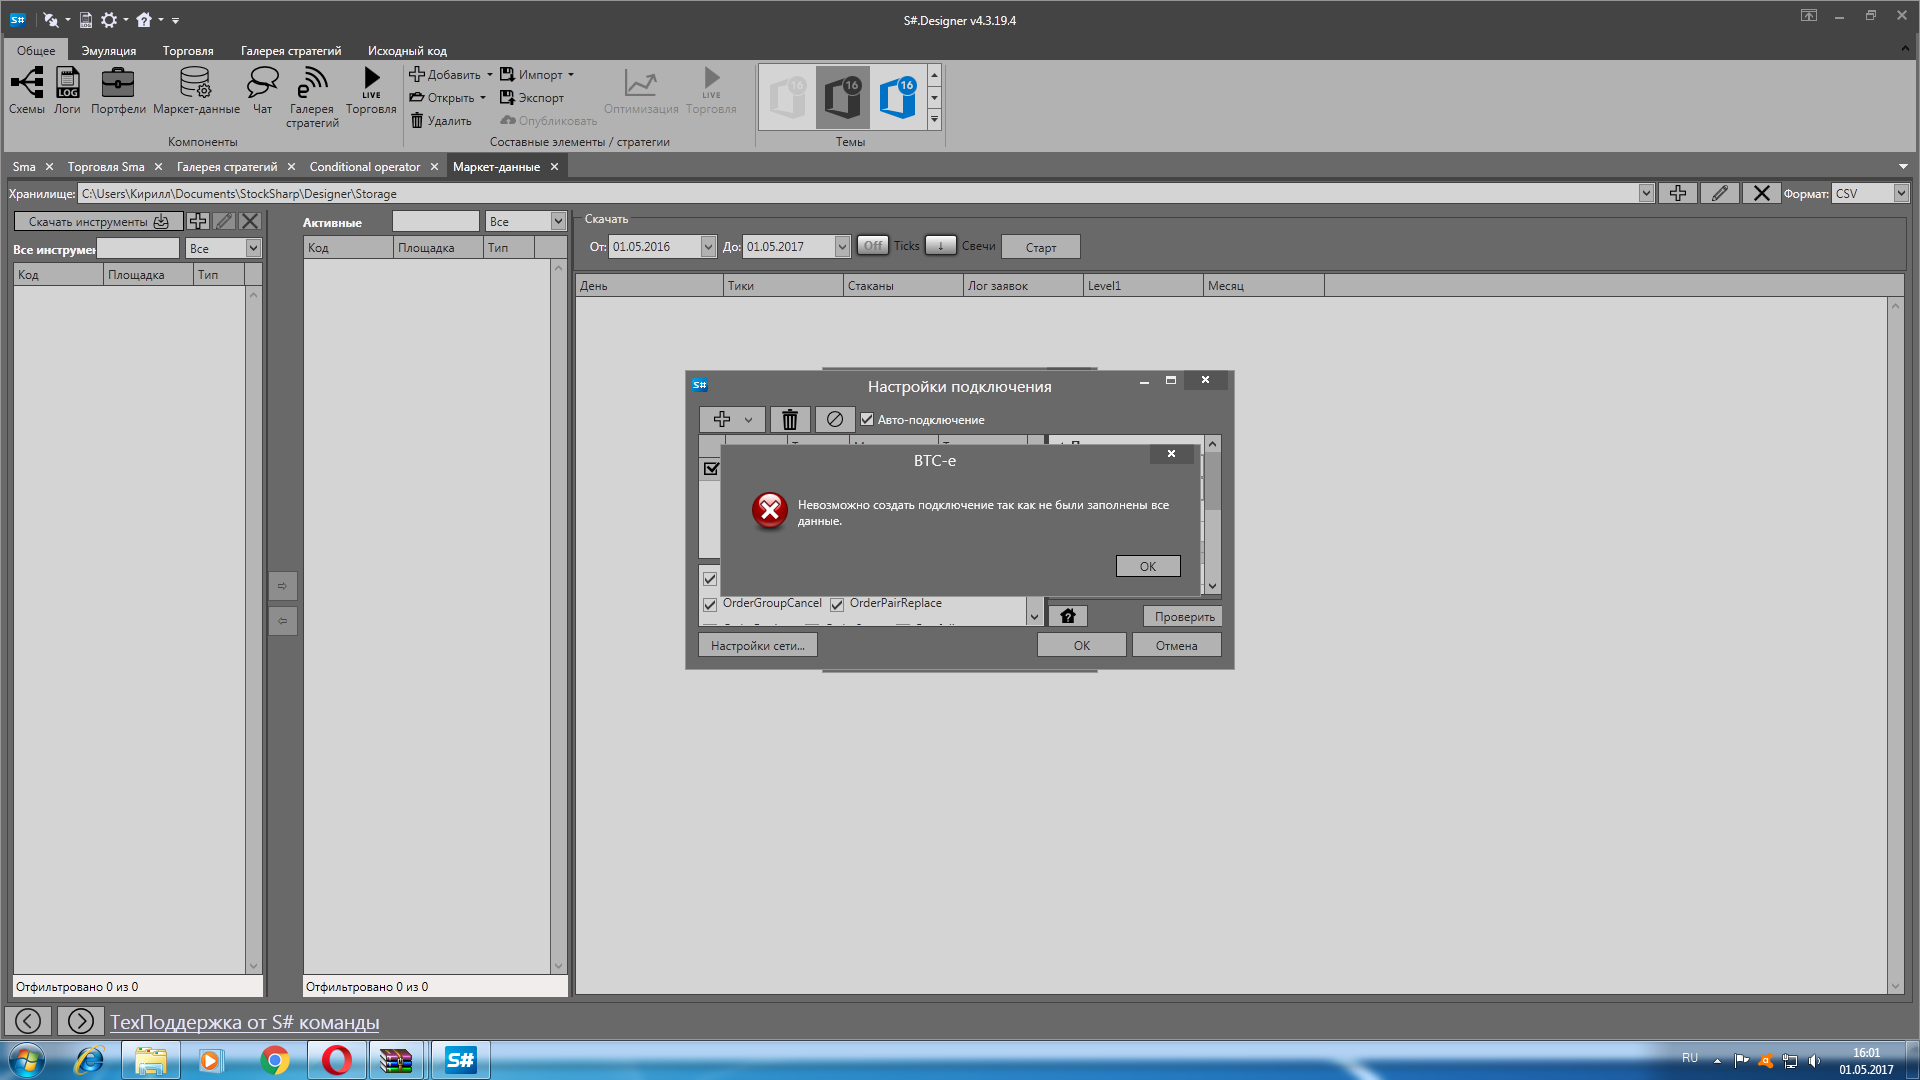Open the Conditional operator document tab
The height and width of the screenshot is (1080, 1920).
coord(364,167)
